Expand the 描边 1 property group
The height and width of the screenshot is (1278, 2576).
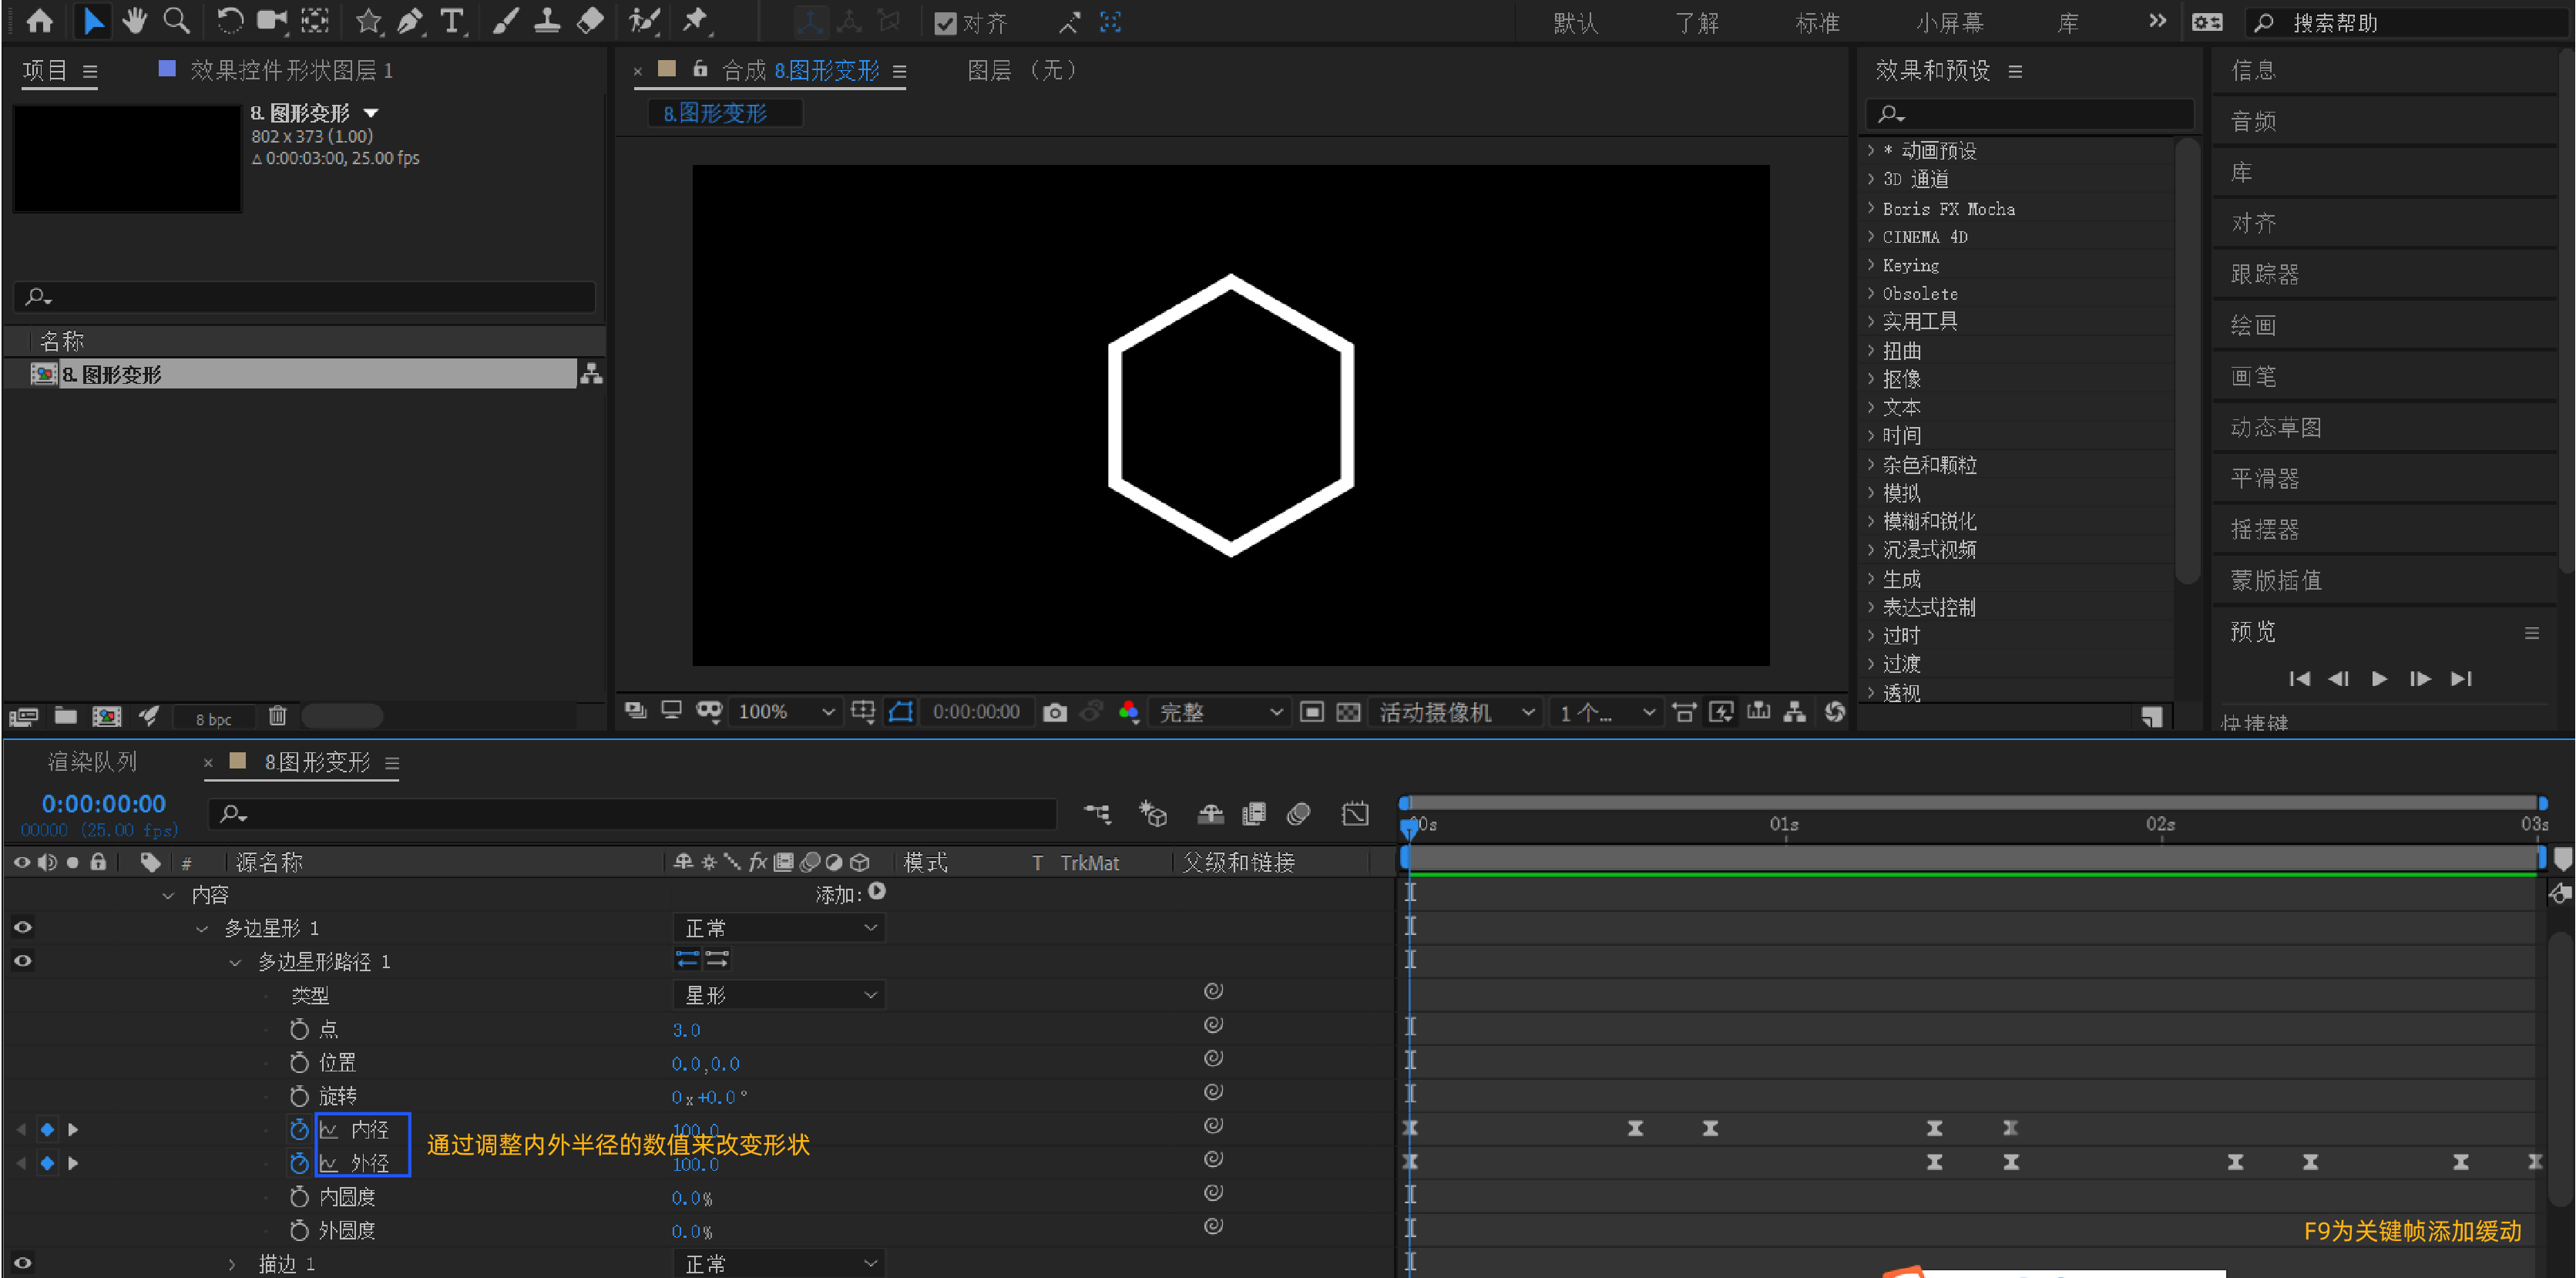[232, 1264]
